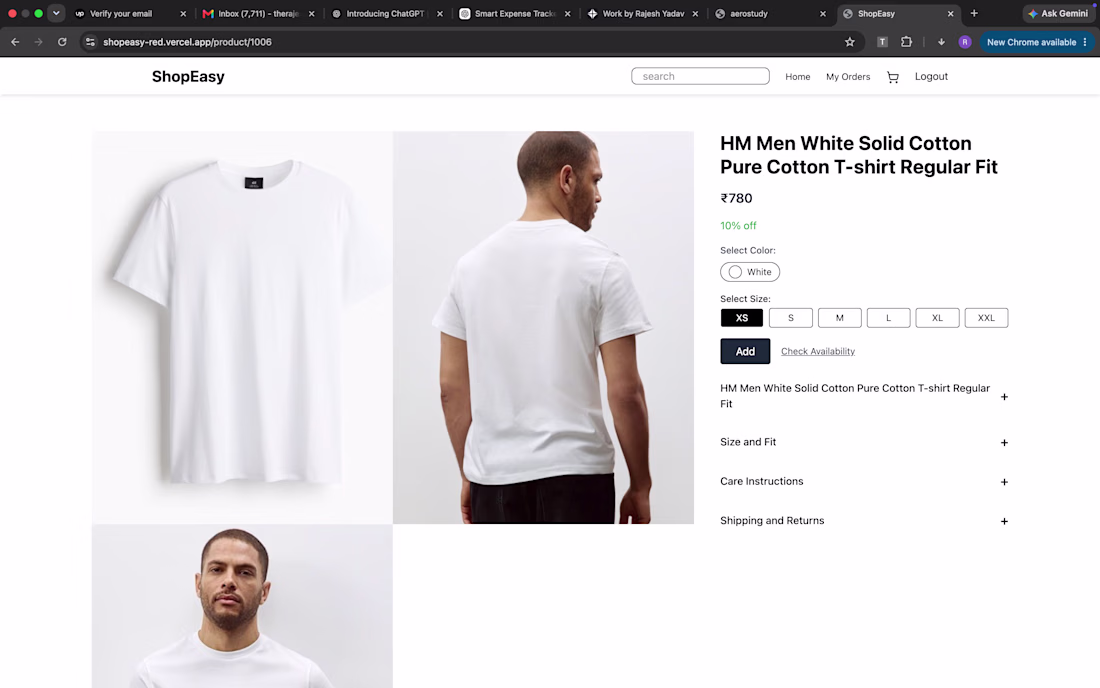The height and width of the screenshot is (688, 1100).
Task: Expand the Size and Fit section
Action: pos(864,443)
